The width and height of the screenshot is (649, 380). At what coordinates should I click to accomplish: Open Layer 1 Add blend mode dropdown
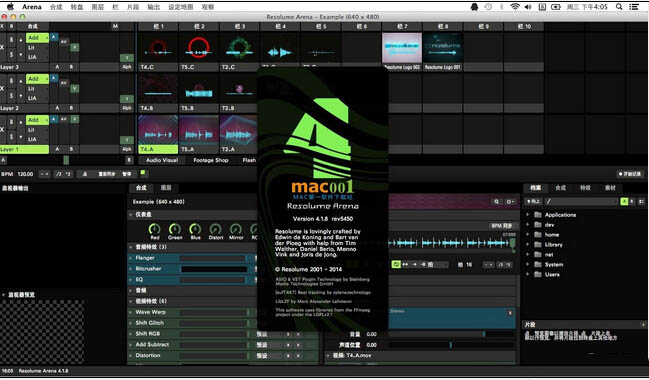click(37, 120)
